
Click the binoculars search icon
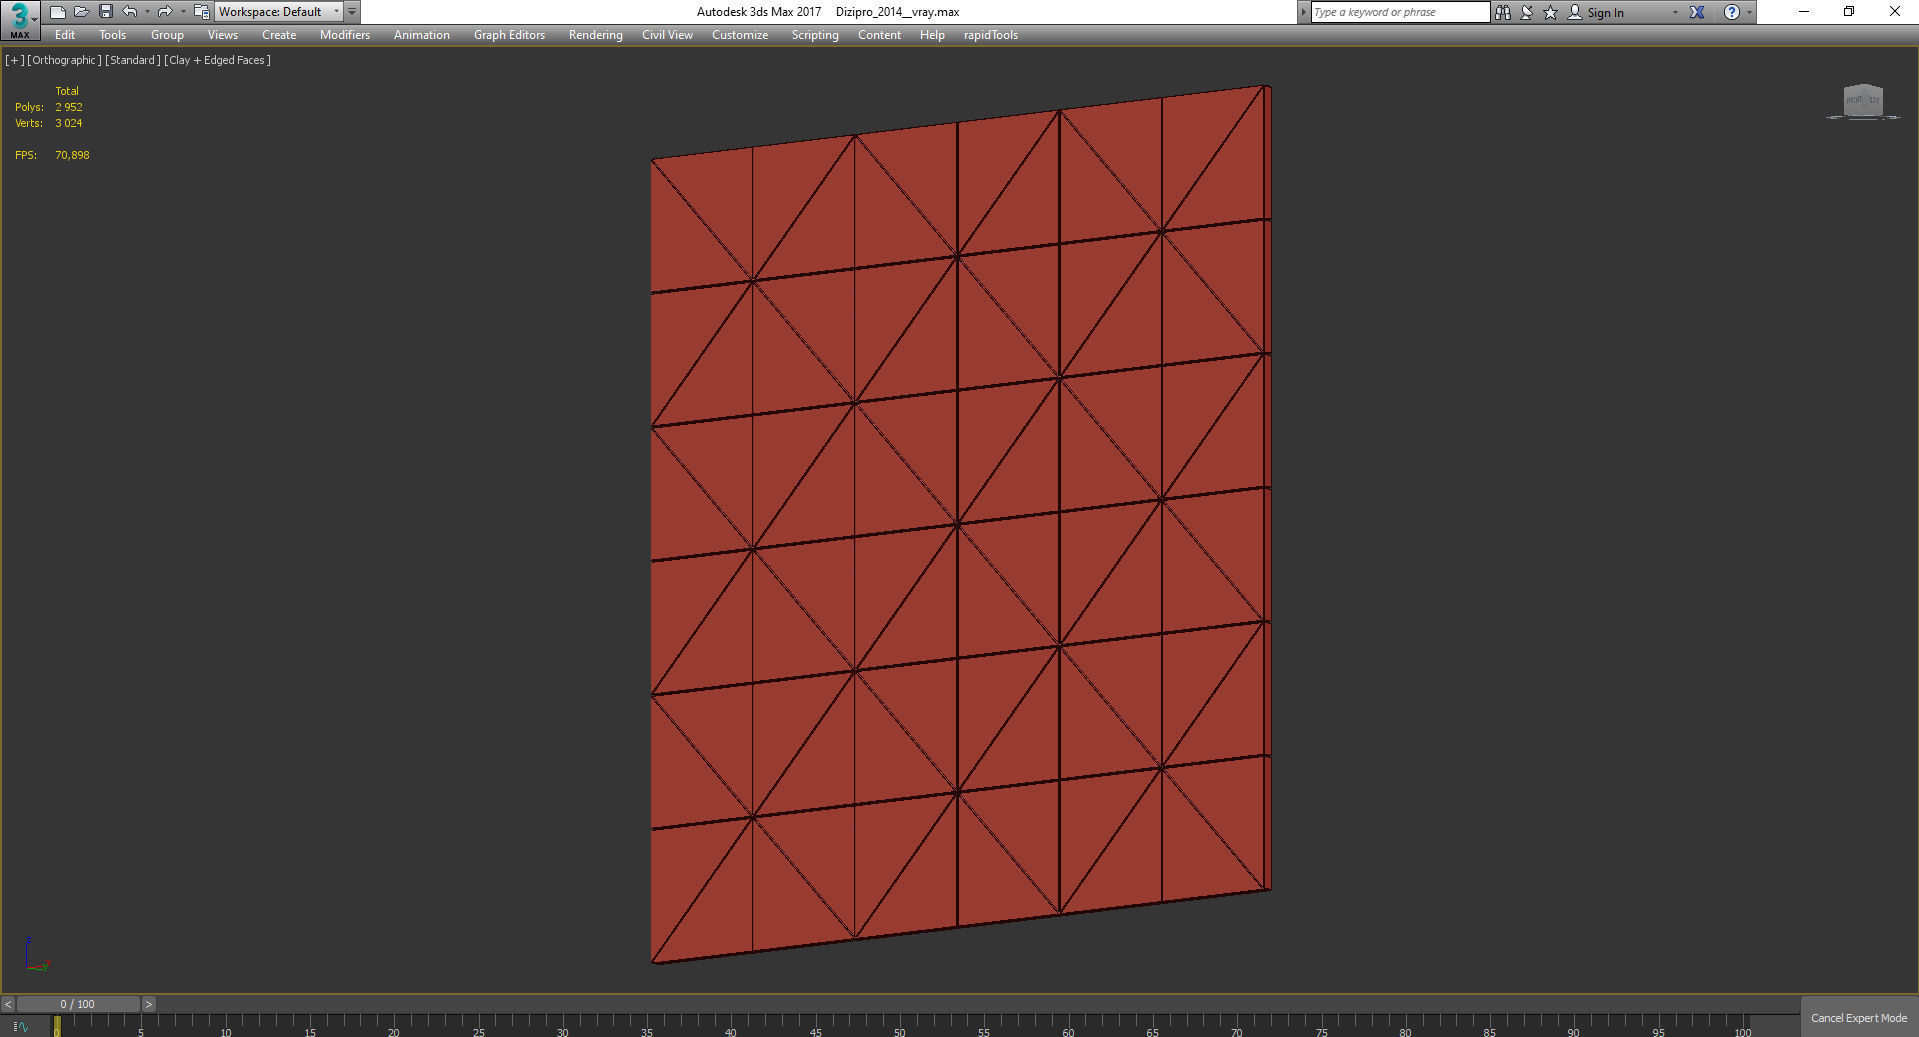[1503, 12]
